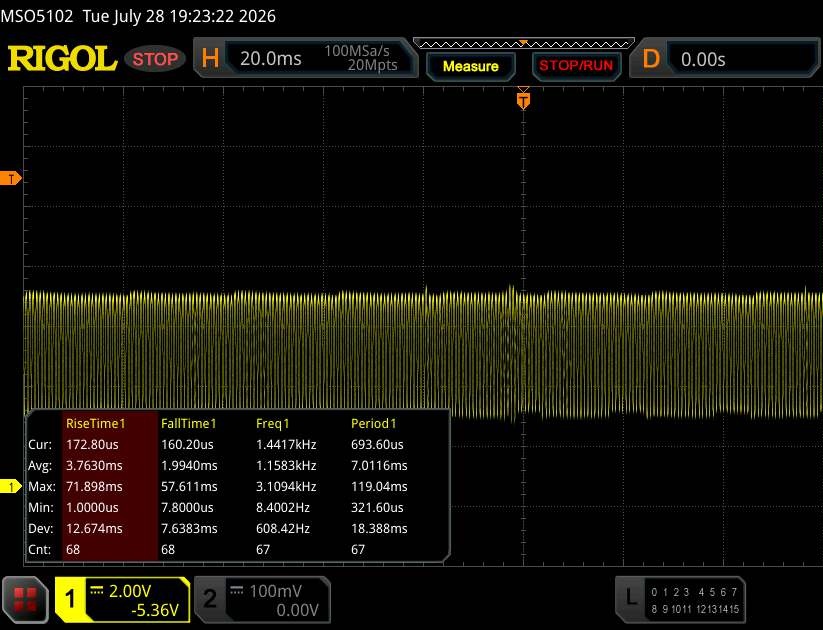Toggle channel 1 settings tab
Screen dimensions: 823x630
tap(70, 600)
